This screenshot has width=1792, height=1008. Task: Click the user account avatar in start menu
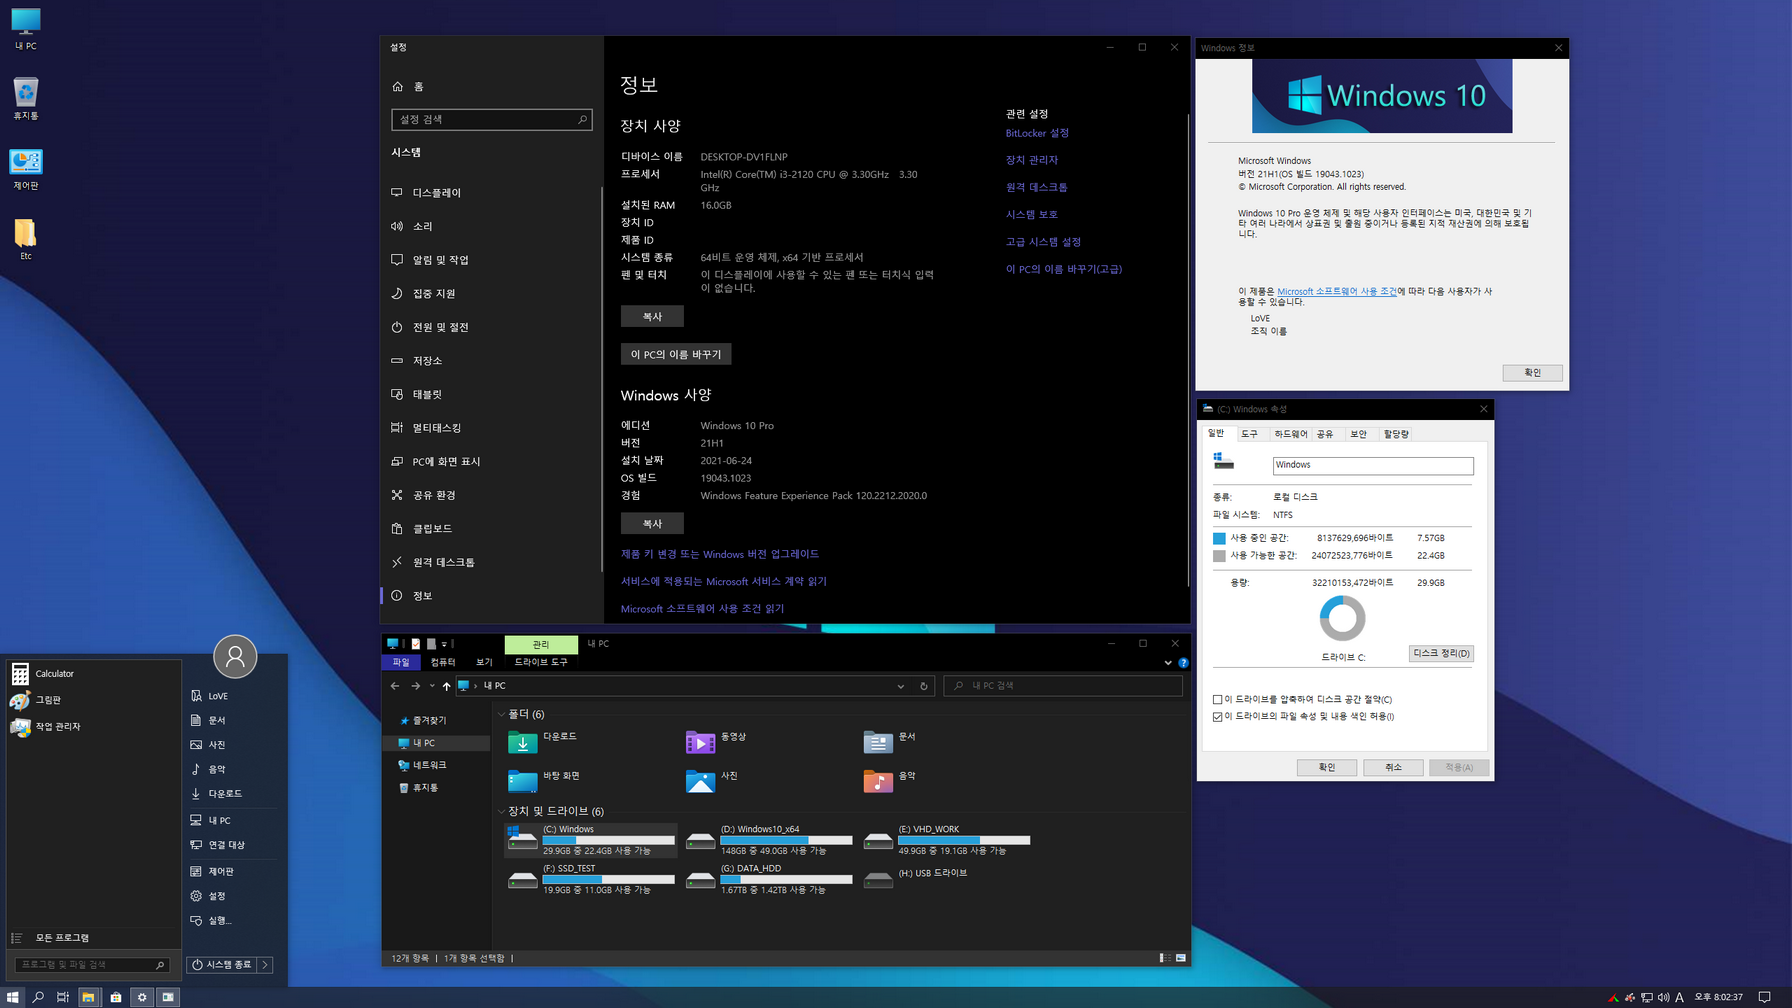(x=235, y=657)
